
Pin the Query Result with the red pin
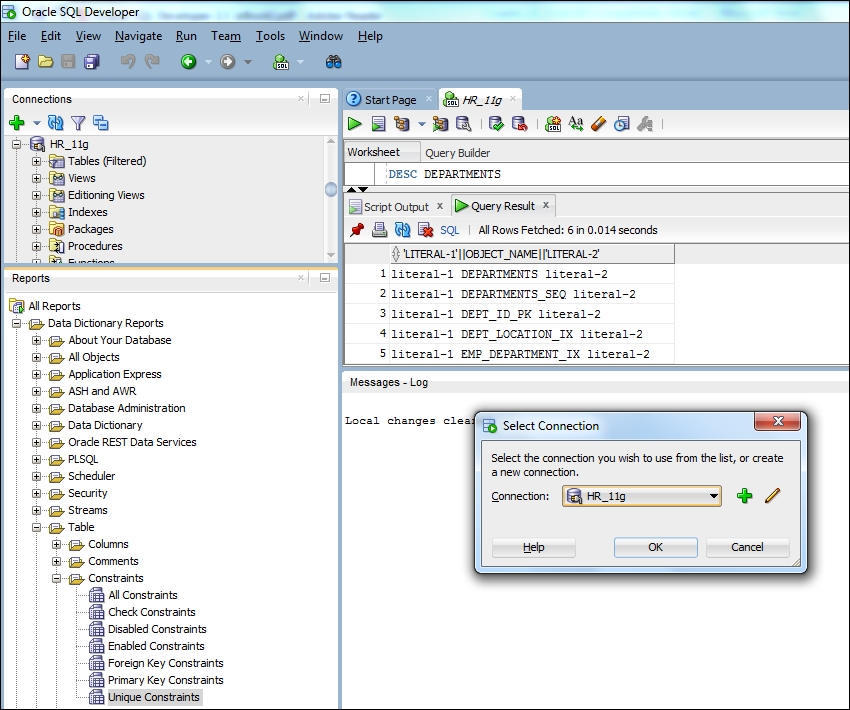357,230
